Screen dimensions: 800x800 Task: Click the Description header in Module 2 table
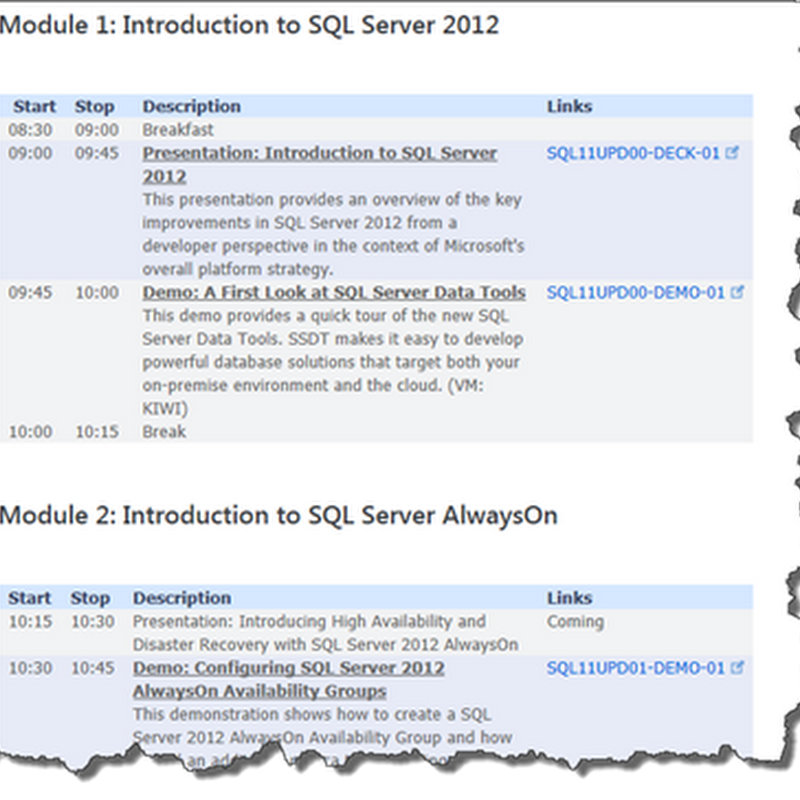tap(182, 598)
